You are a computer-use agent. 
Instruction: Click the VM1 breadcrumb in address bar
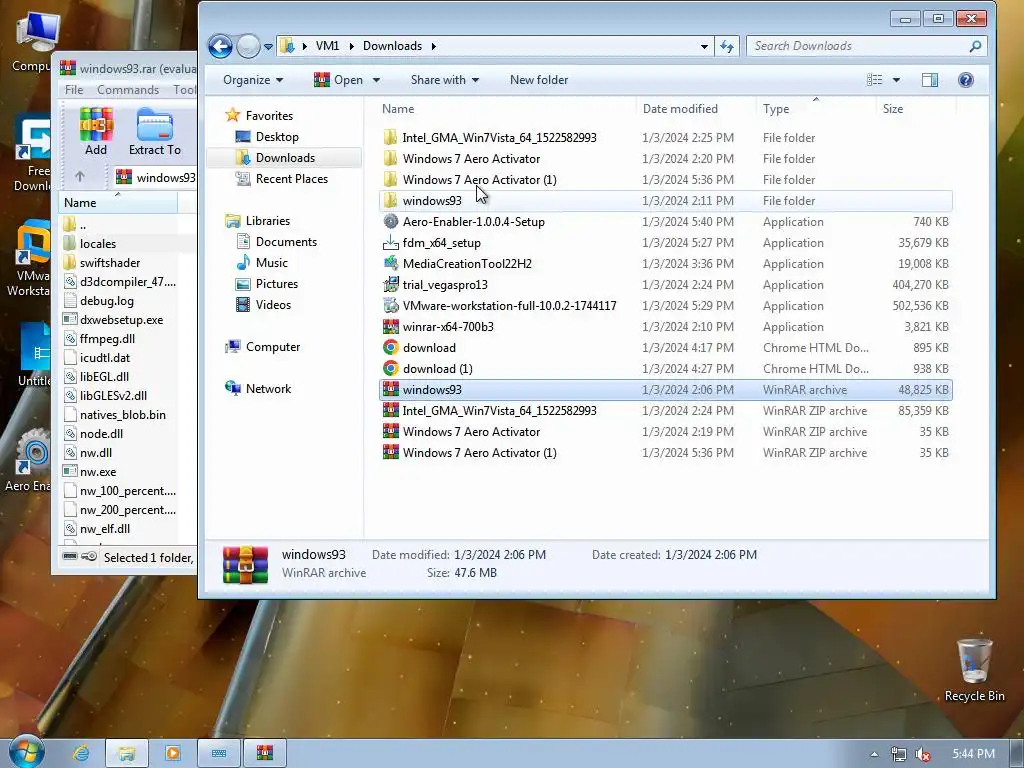[327, 46]
